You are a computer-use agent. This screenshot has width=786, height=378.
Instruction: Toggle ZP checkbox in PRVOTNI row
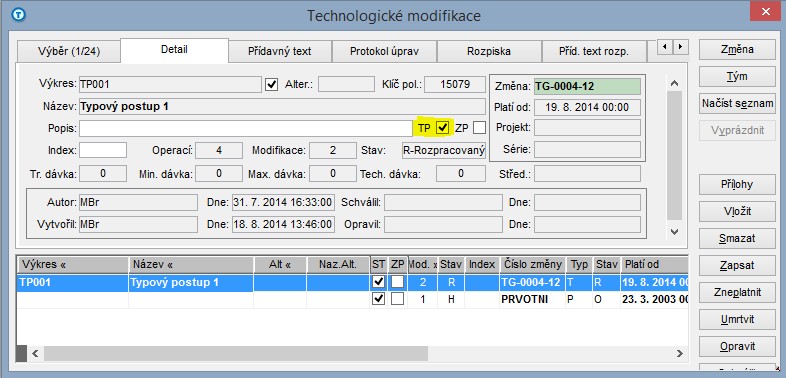(x=398, y=299)
